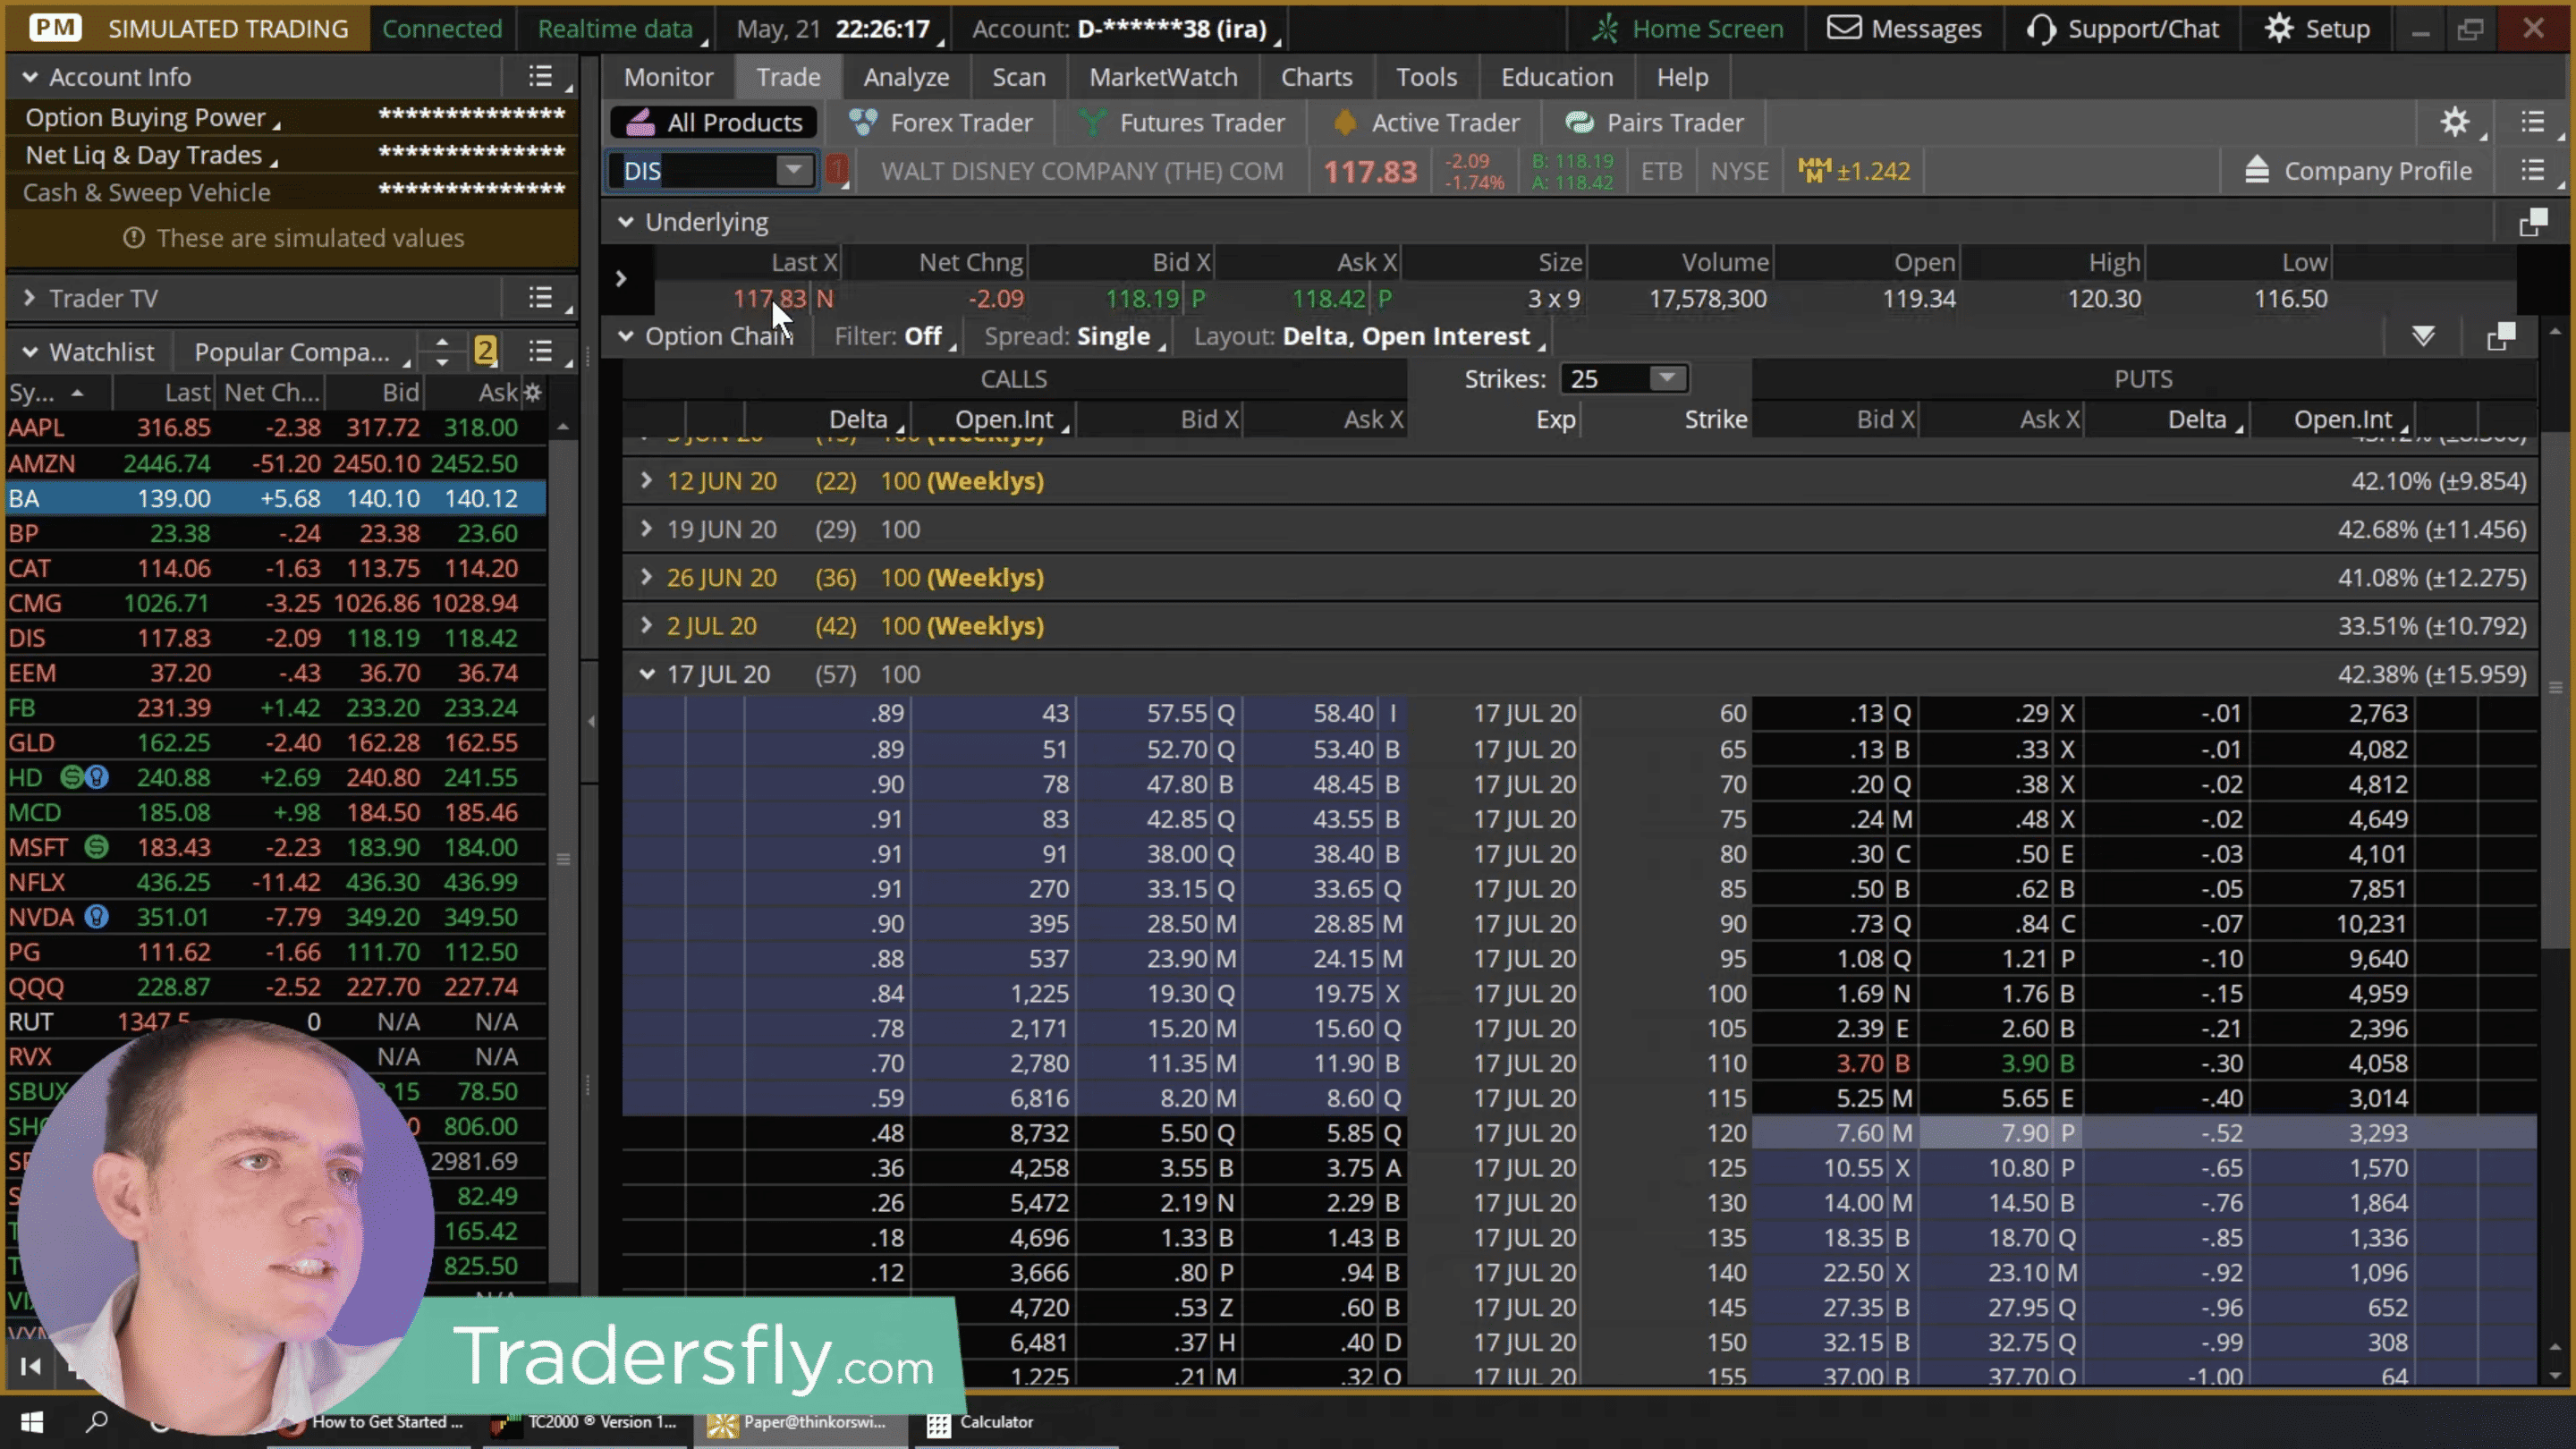Open the Windows Start menu
This screenshot has width=2576, height=1449.
[32, 1422]
